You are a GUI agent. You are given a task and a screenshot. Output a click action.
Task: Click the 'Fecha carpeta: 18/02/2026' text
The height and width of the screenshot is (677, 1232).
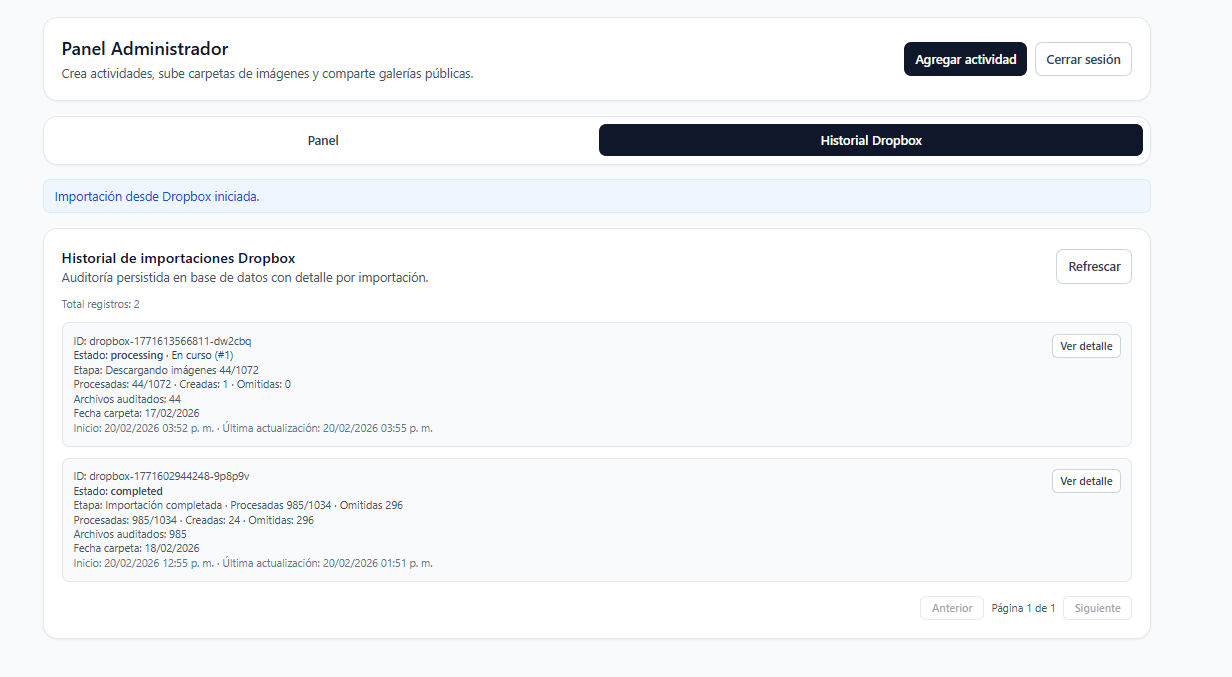pos(136,548)
